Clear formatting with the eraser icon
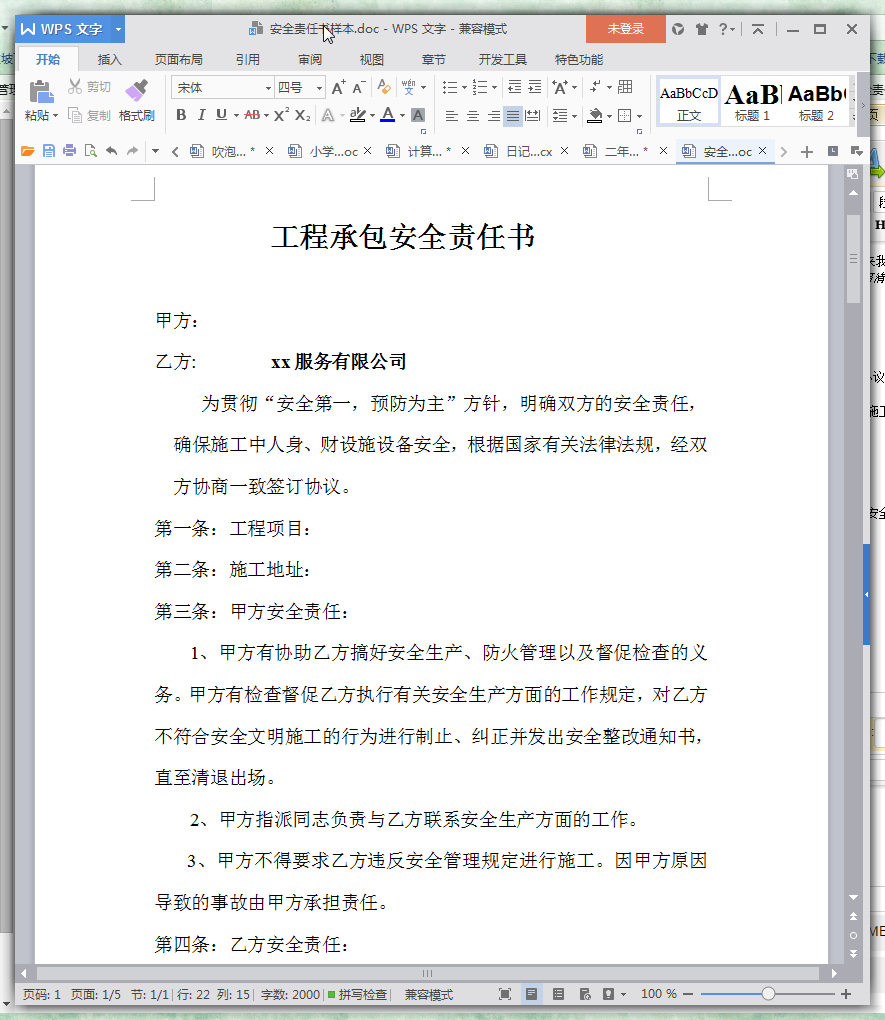885x1020 pixels. (384, 87)
